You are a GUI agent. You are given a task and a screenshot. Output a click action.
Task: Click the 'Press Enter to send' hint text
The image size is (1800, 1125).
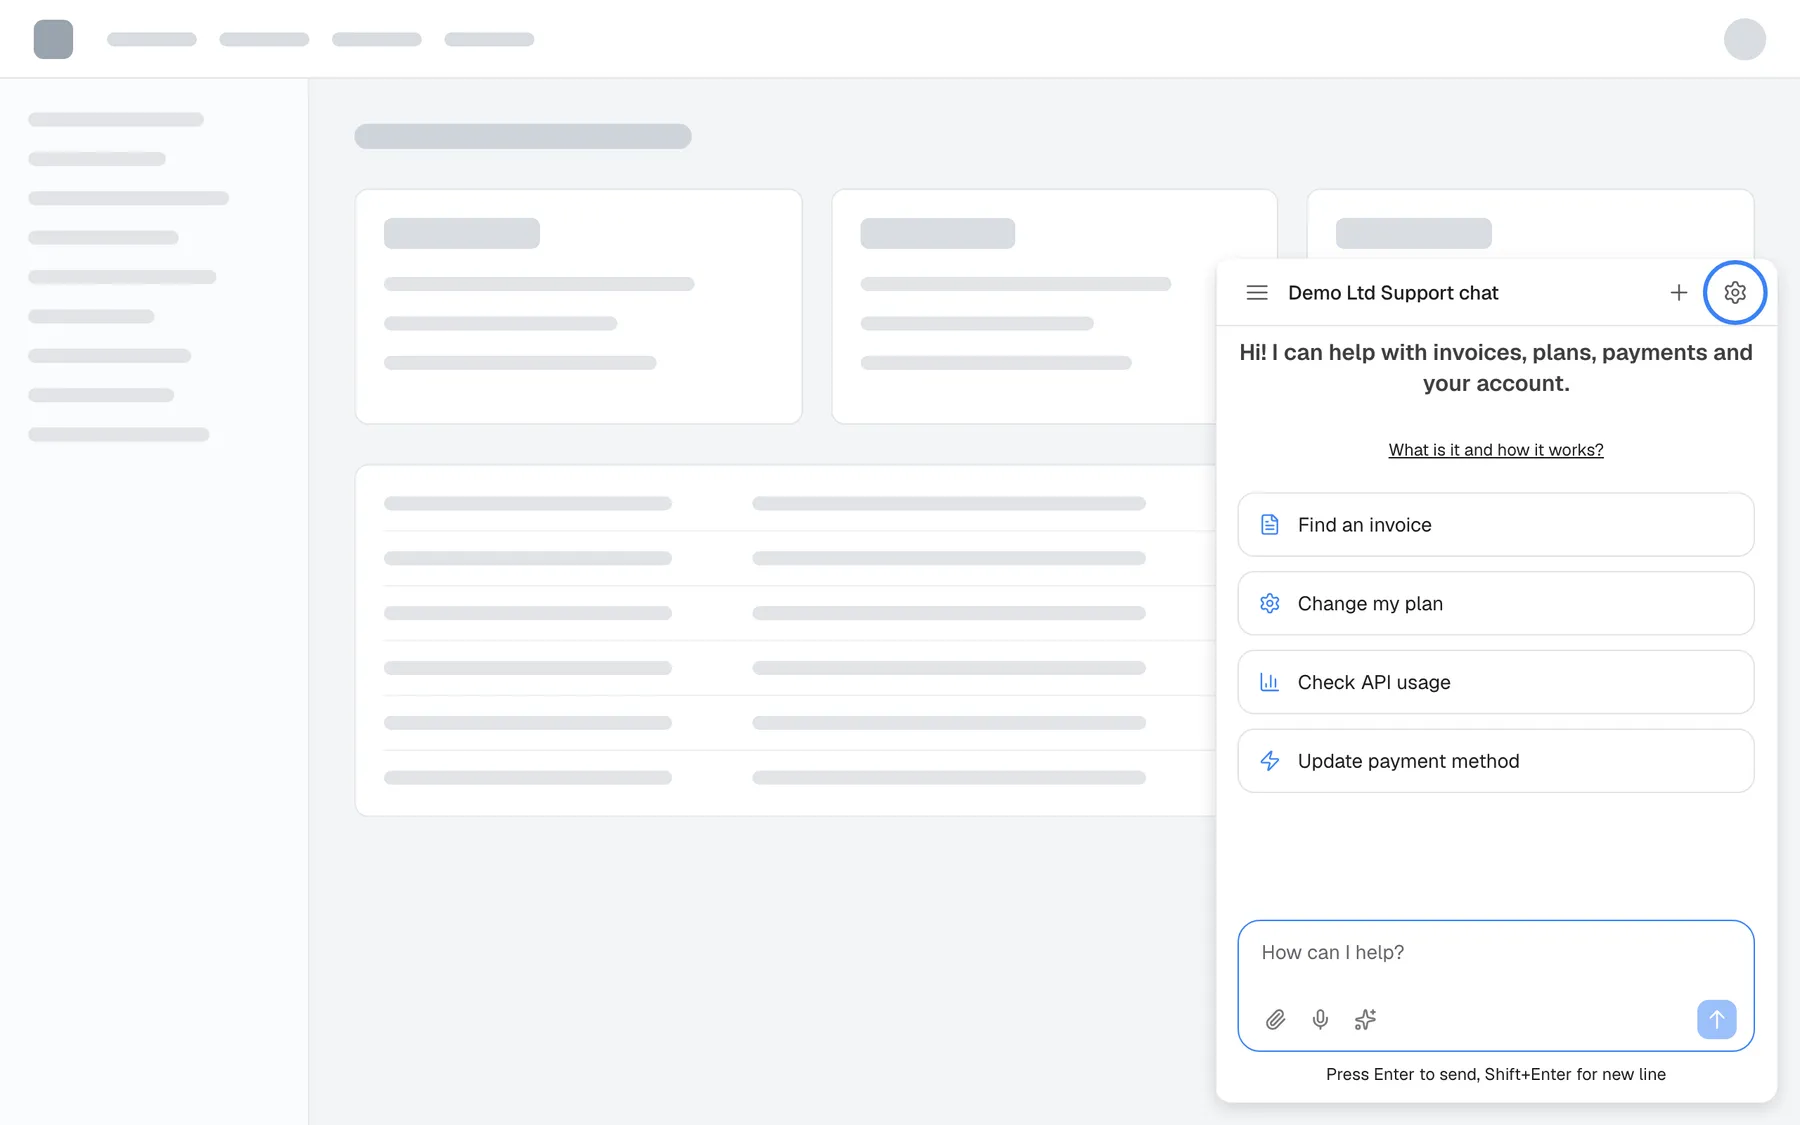[1496, 1075]
